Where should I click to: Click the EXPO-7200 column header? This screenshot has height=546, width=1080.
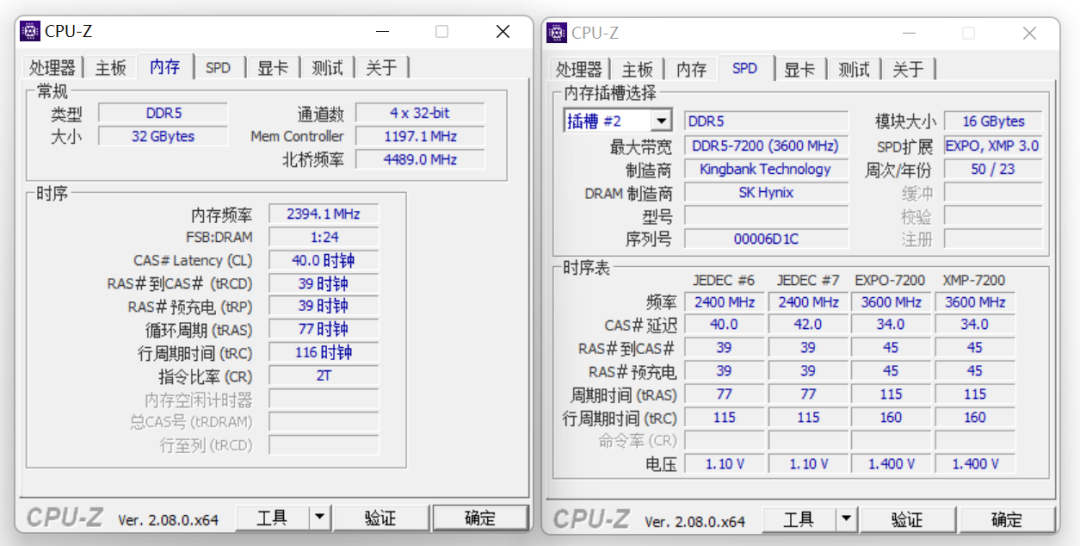point(891,280)
